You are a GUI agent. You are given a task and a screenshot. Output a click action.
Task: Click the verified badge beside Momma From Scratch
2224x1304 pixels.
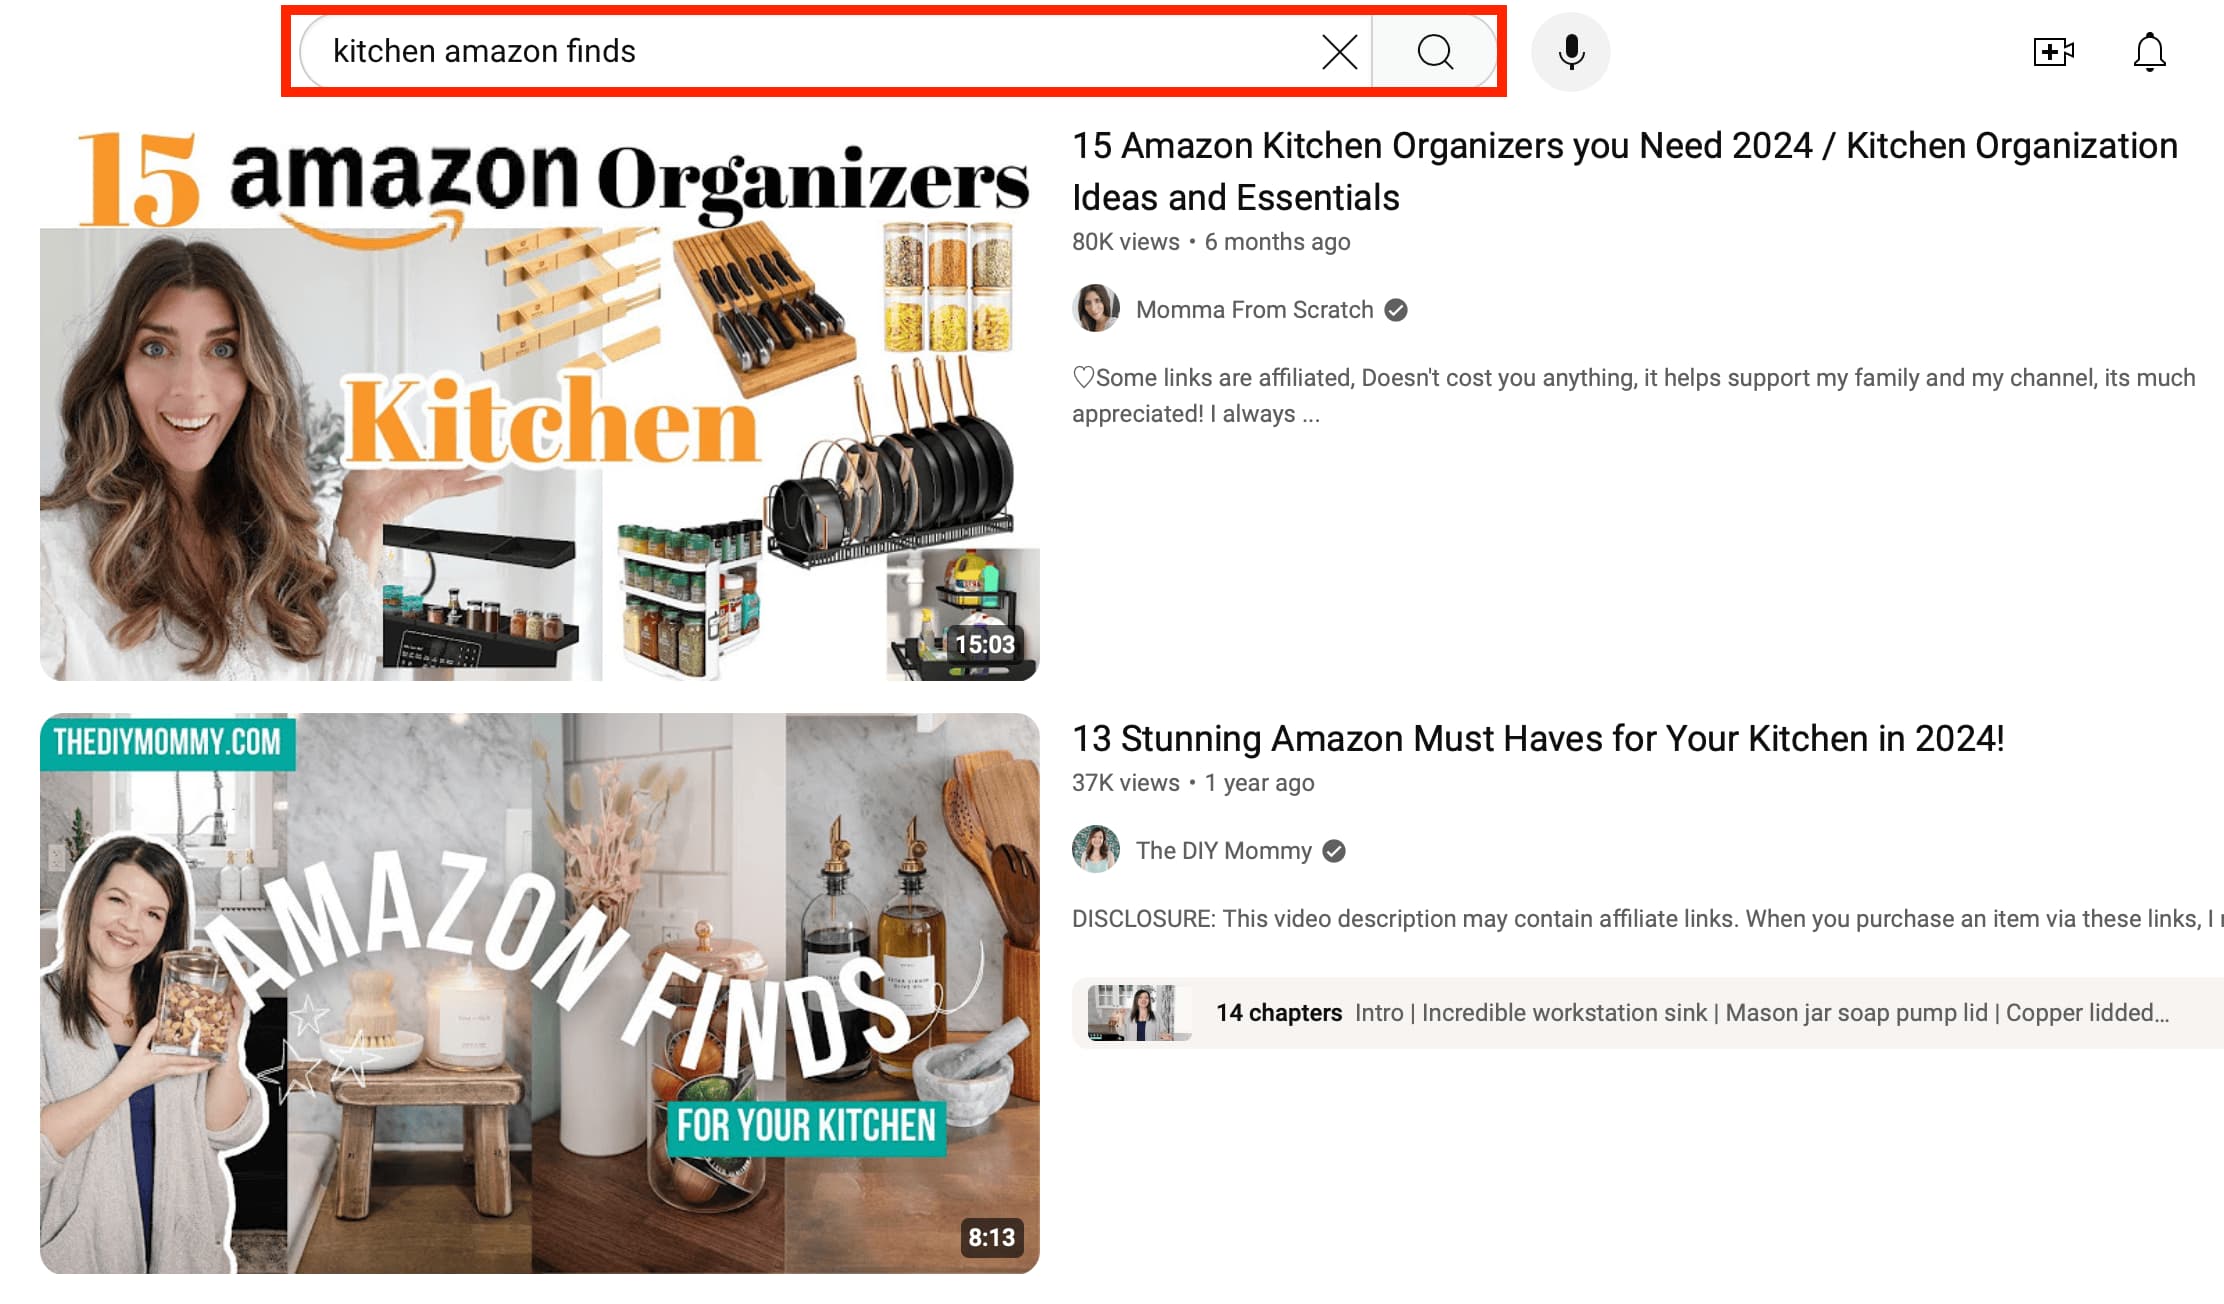point(1396,310)
